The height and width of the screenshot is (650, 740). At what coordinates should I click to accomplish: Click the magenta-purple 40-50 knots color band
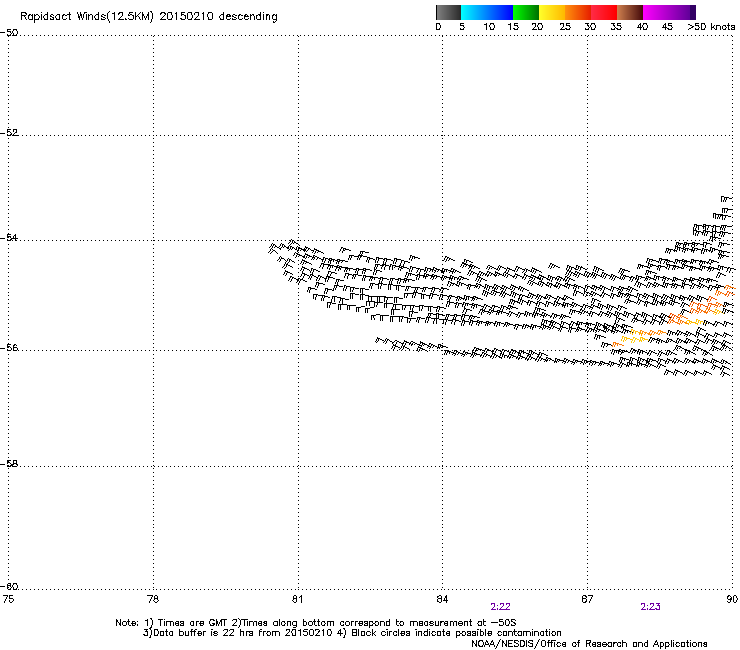669,12
